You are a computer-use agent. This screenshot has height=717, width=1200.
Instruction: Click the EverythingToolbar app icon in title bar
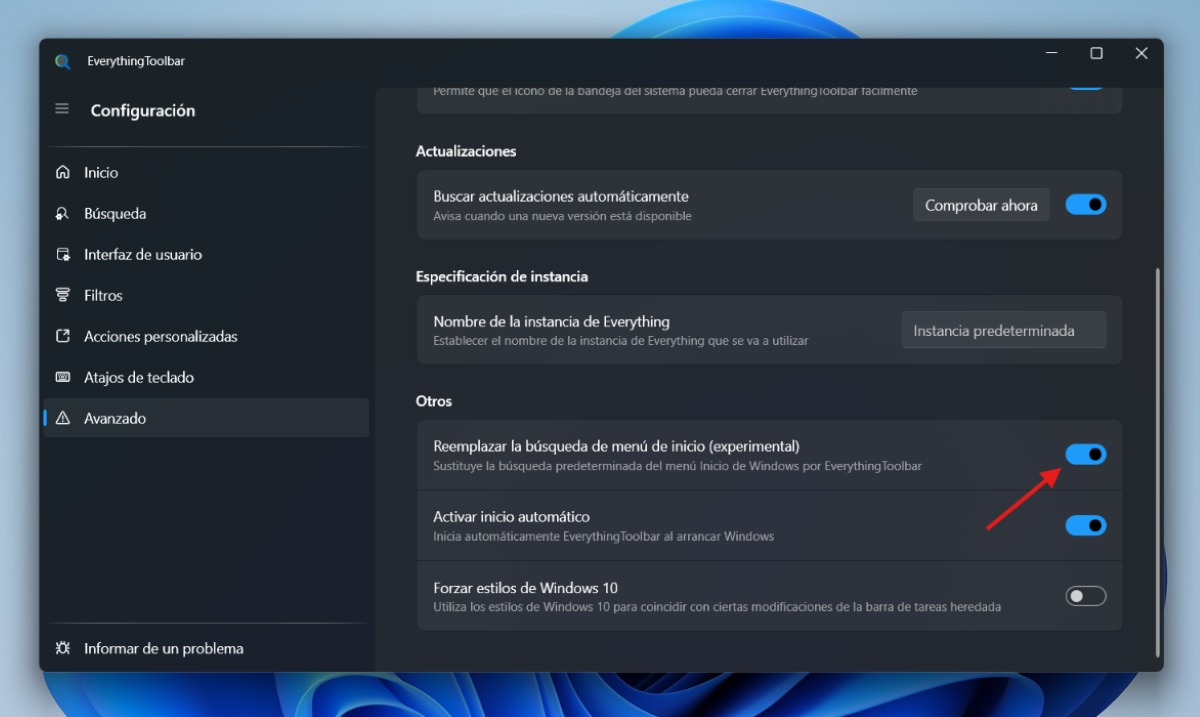63,61
